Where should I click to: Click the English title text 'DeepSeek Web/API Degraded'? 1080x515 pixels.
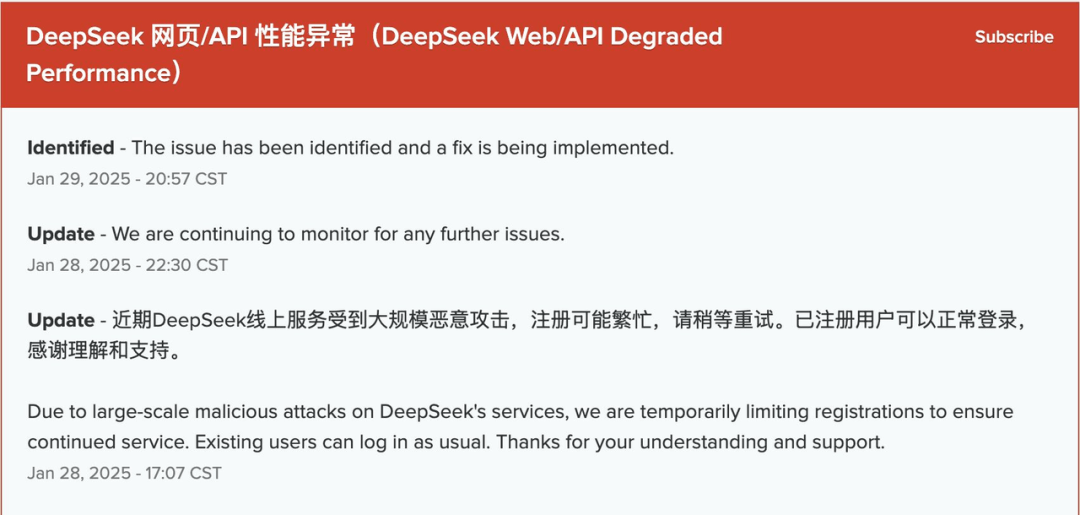coord(552,37)
